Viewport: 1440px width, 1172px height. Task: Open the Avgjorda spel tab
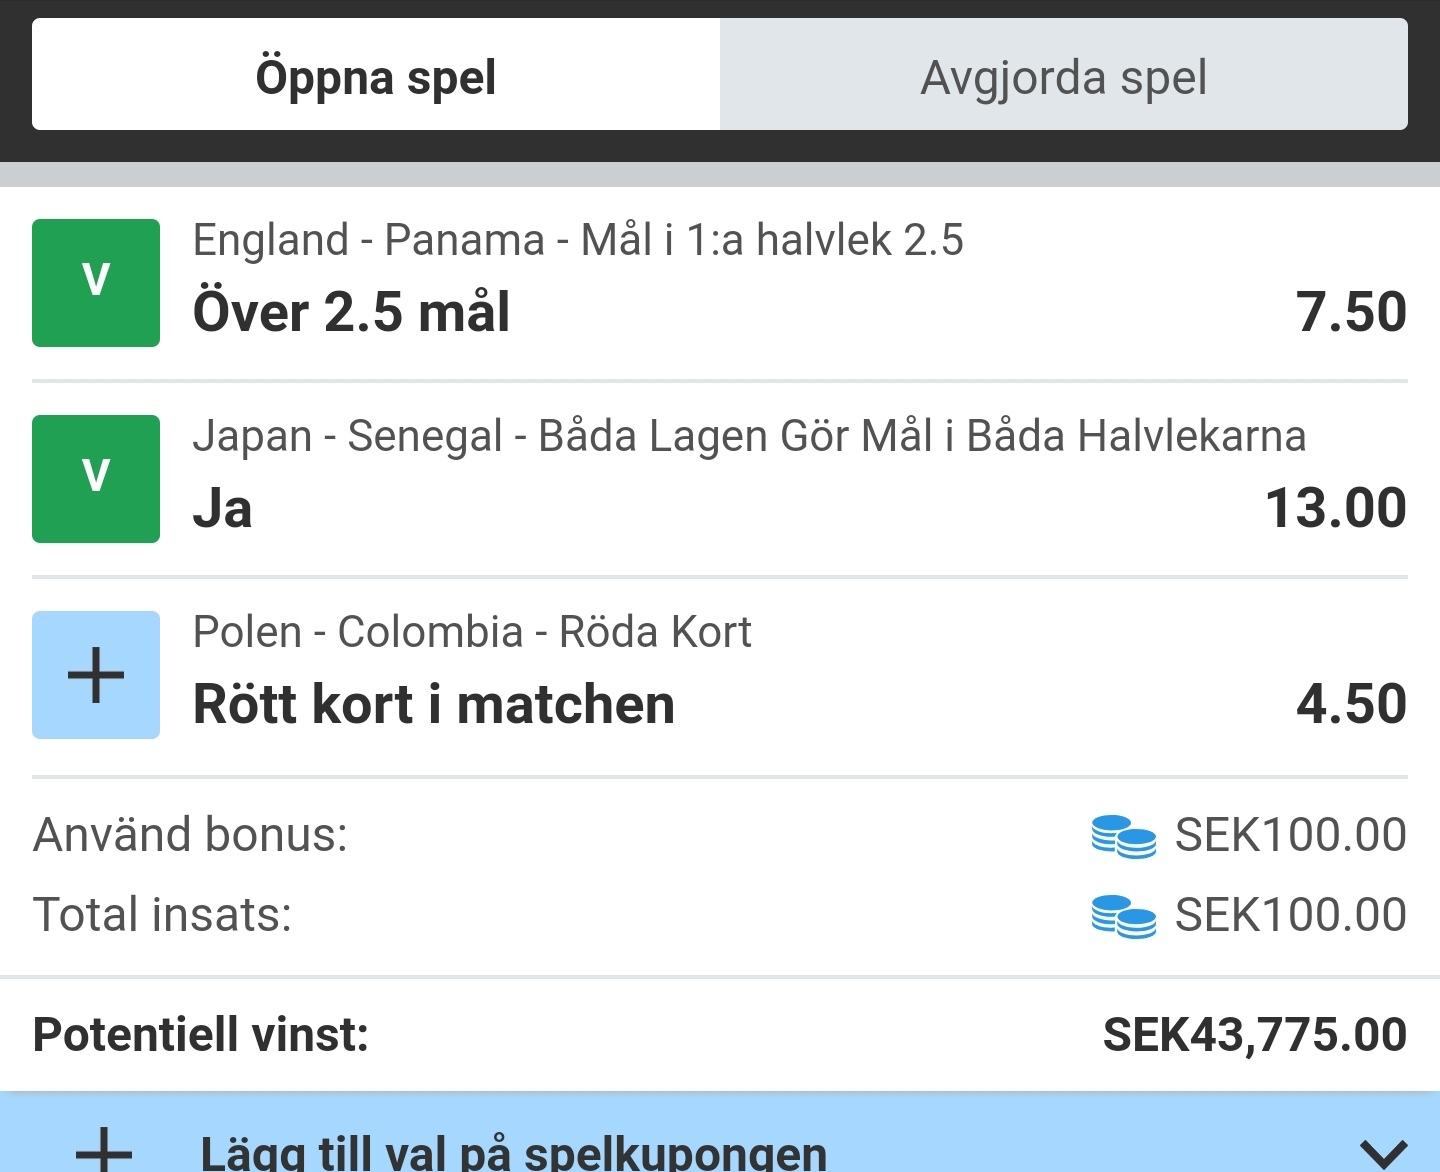click(x=1064, y=74)
